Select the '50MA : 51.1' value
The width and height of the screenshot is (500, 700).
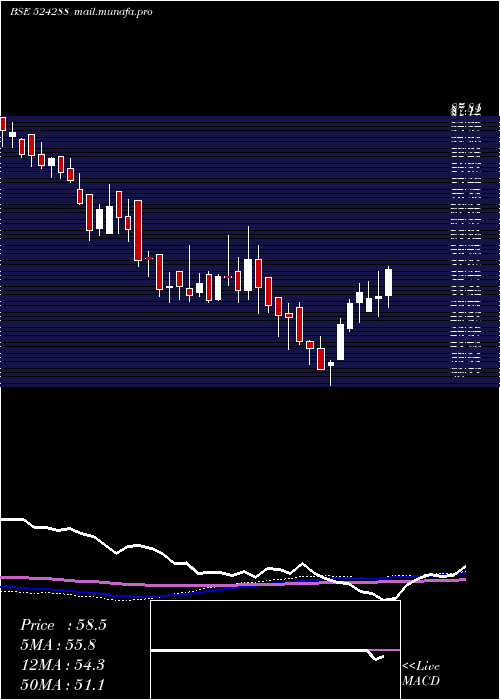(62, 685)
